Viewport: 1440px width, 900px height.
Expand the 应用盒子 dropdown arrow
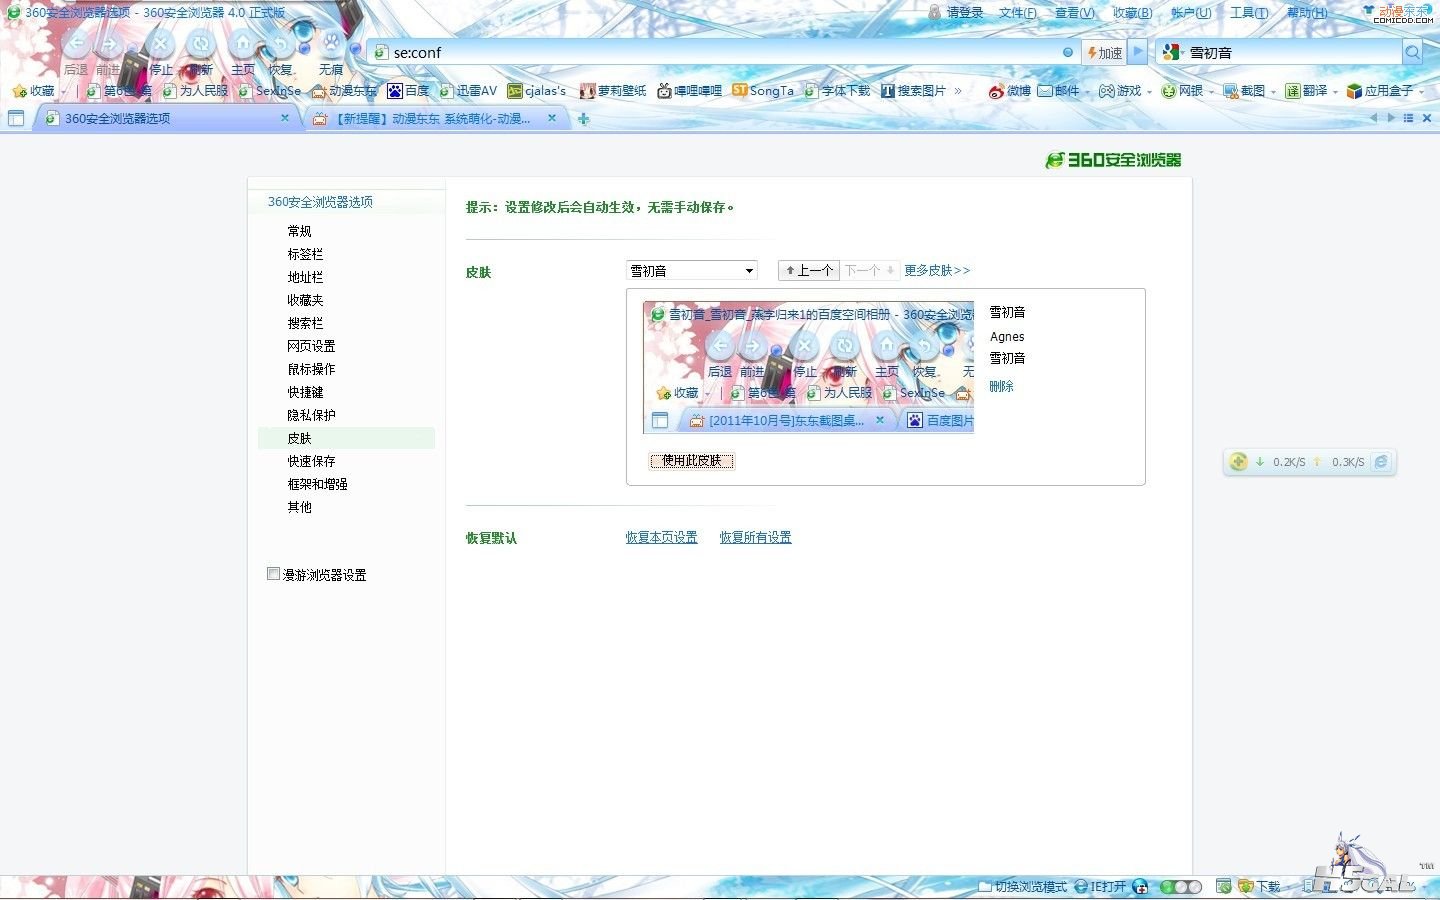tap(1421, 92)
